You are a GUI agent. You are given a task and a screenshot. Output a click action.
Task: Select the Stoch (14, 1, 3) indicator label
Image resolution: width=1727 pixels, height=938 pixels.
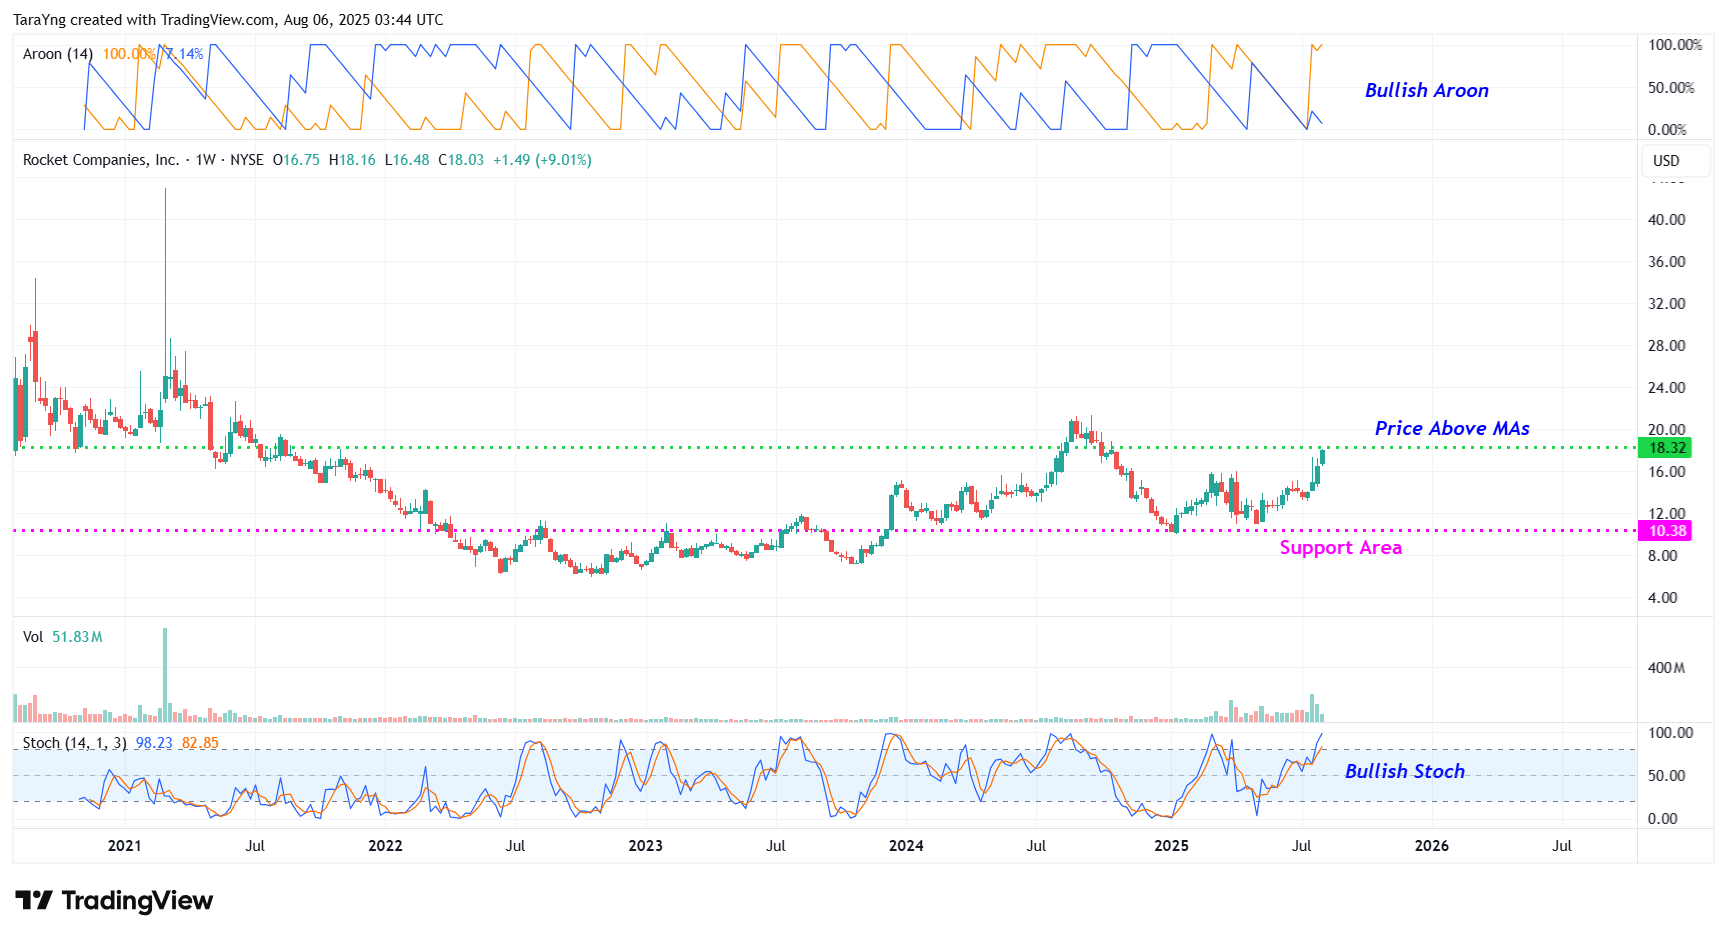[74, 743]
